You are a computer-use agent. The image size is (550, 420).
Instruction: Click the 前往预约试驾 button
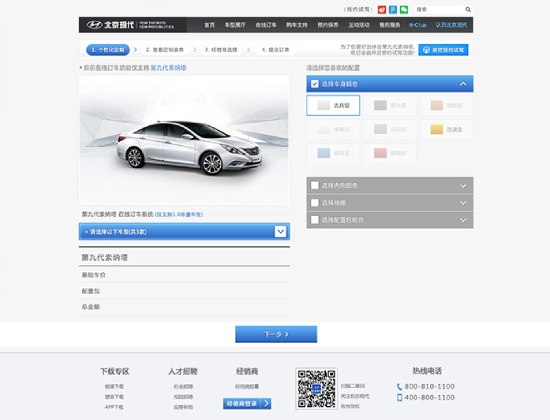click(x=443, y=50)
